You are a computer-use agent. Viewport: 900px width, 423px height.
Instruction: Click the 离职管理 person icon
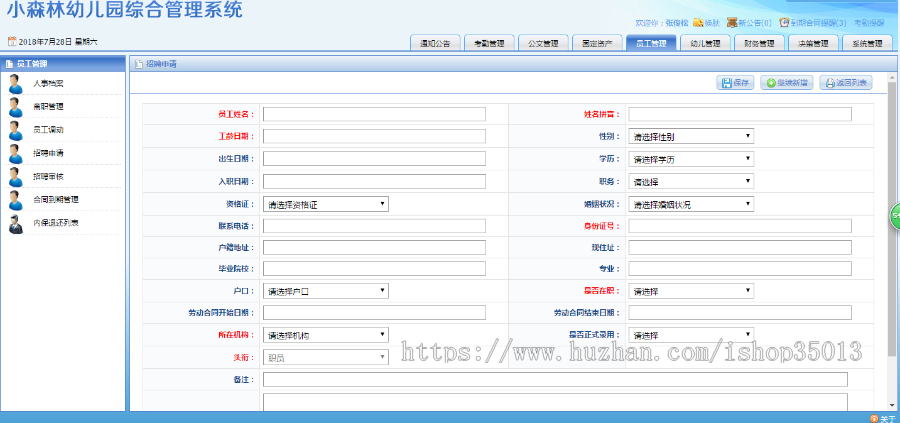click(x=15, y=107)
